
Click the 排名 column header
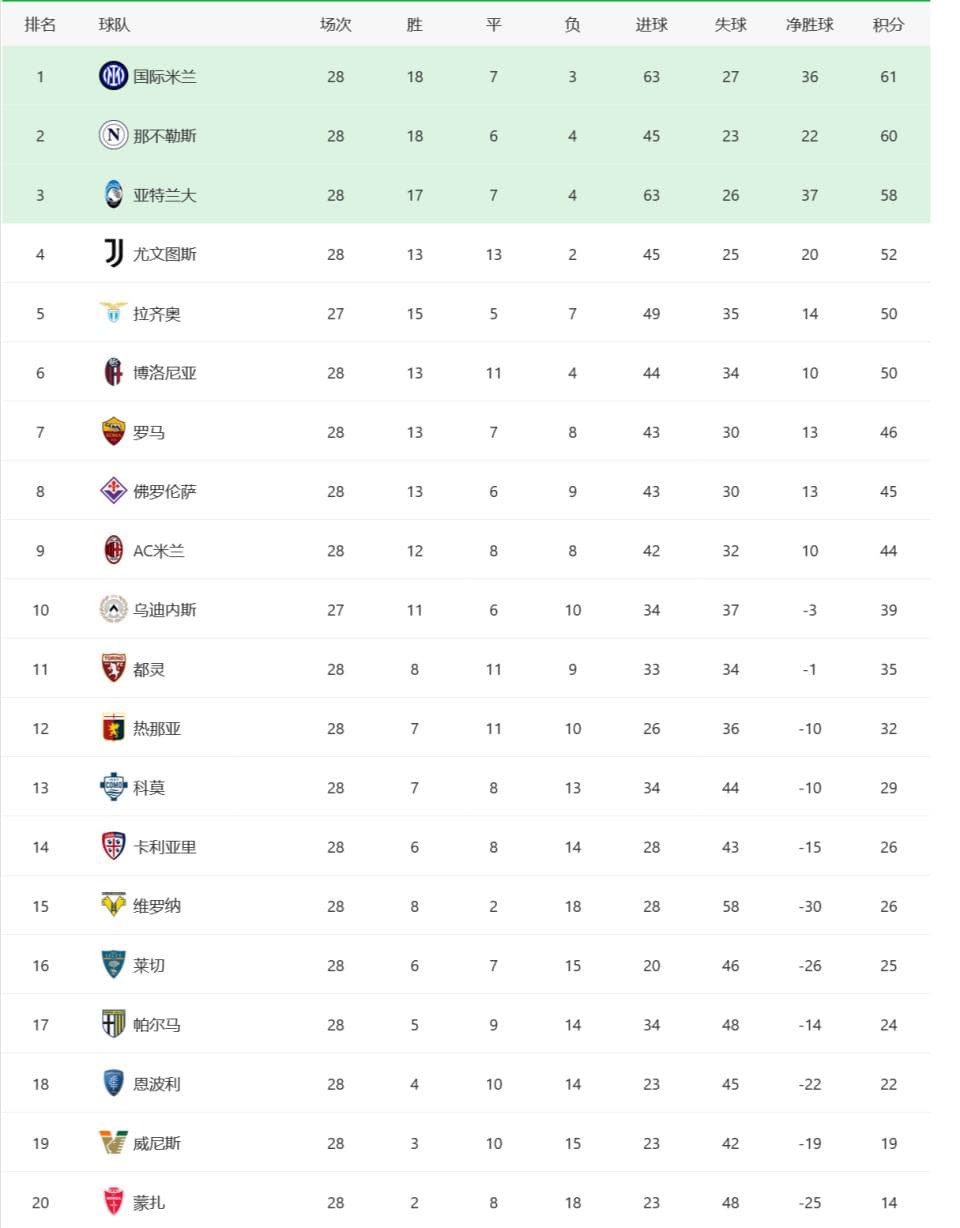tap(40, 25)
